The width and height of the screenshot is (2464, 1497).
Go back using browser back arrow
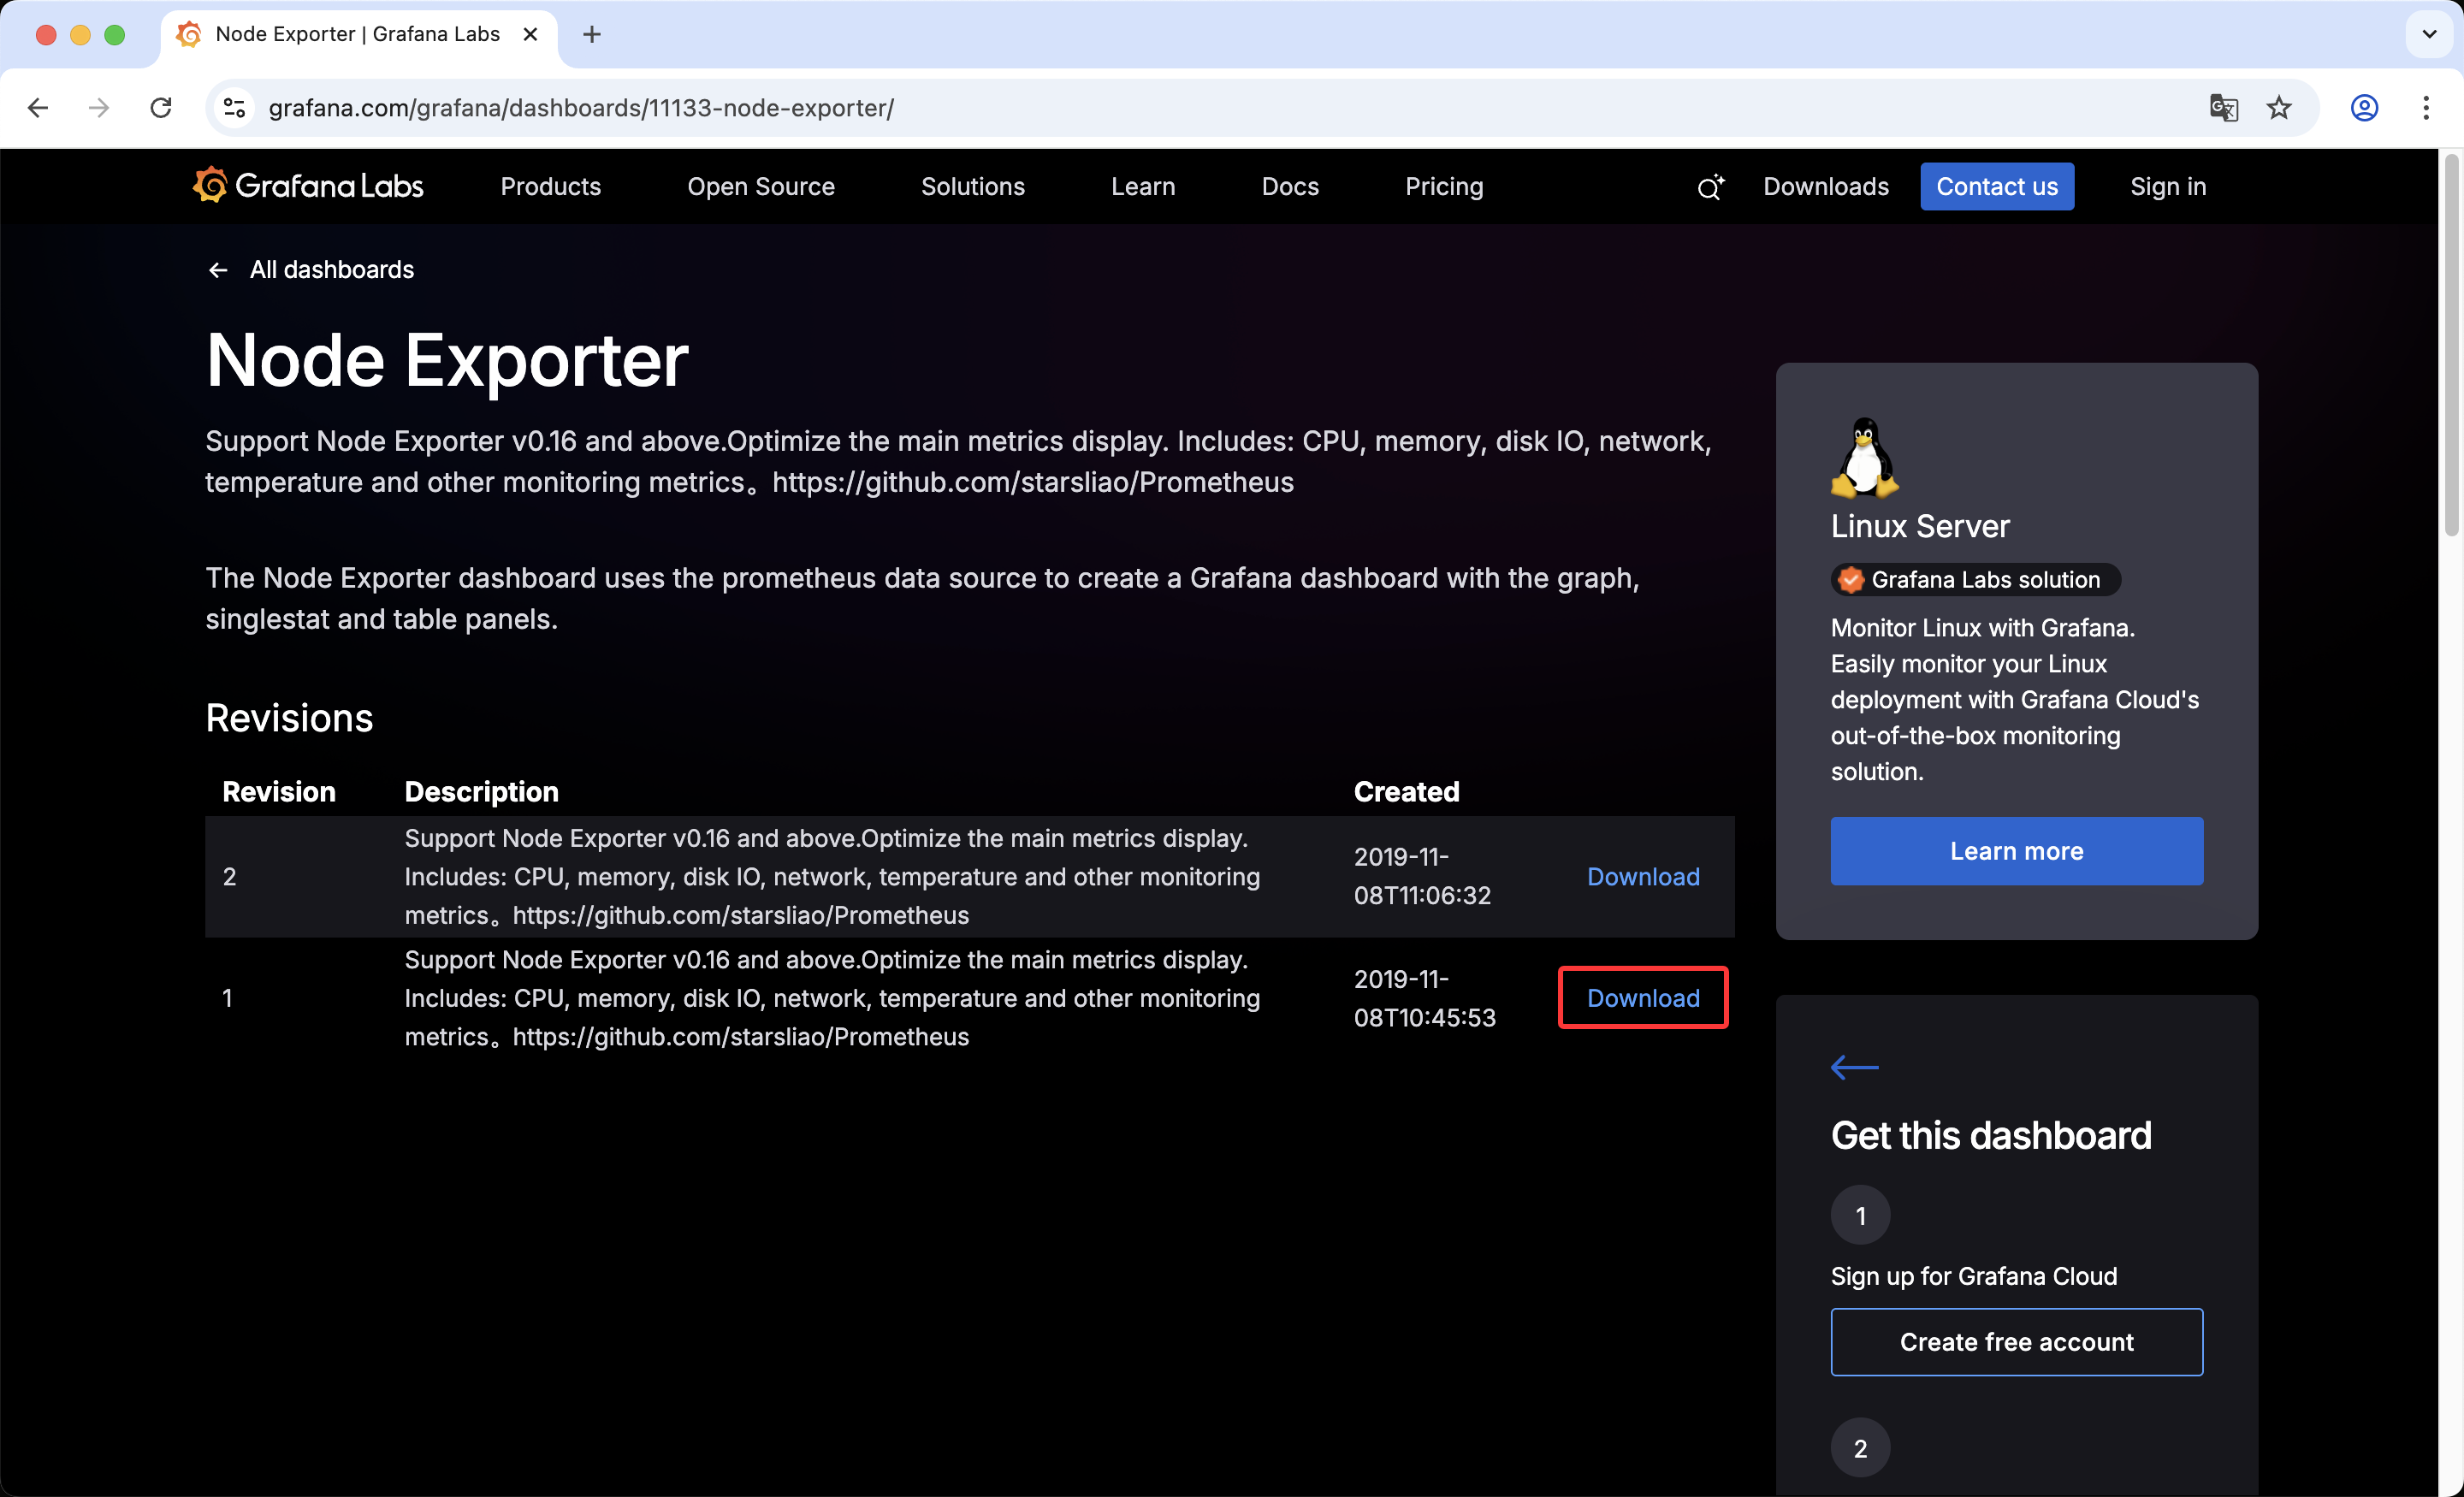pyautogui.click(x=38, y=108)
